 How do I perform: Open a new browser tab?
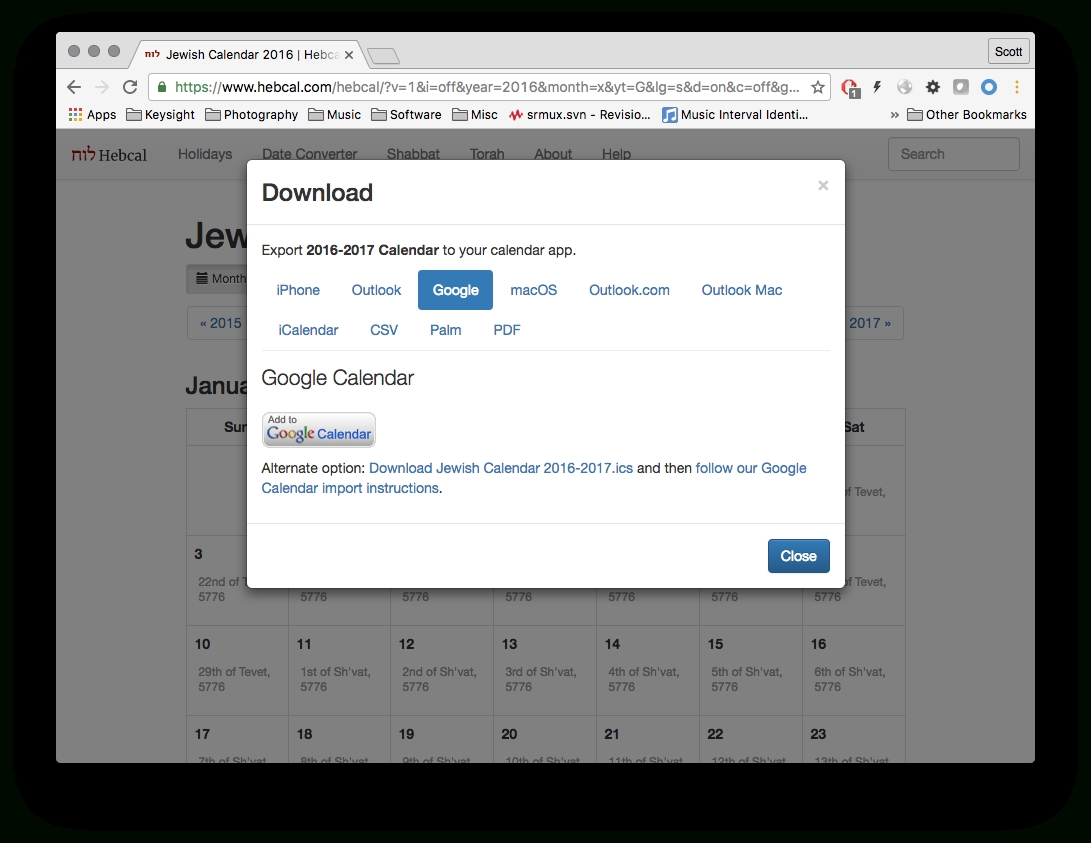pos(383,56)
